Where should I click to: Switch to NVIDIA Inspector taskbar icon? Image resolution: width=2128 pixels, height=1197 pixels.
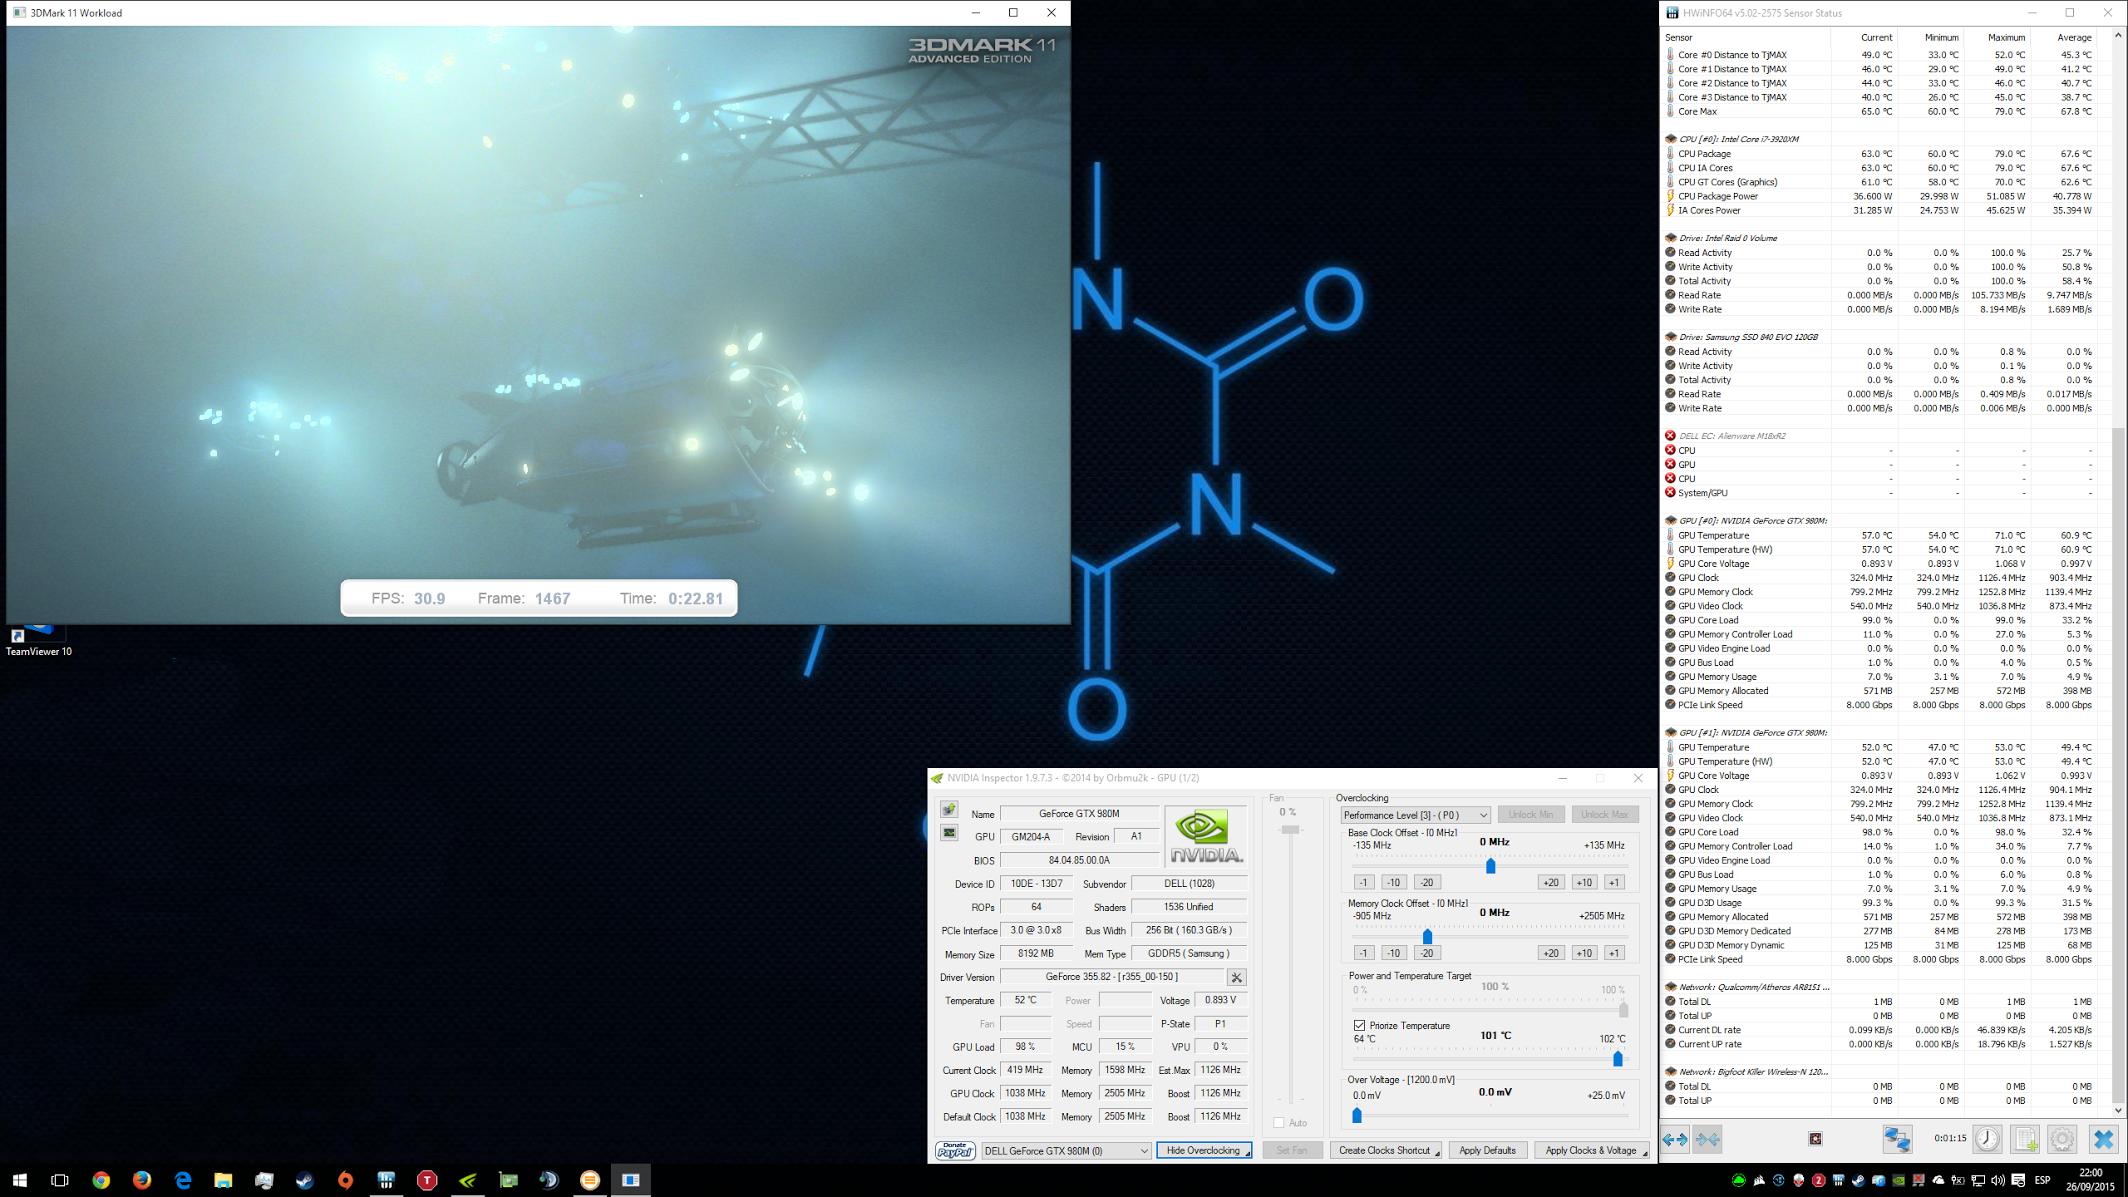[468, 1180]
